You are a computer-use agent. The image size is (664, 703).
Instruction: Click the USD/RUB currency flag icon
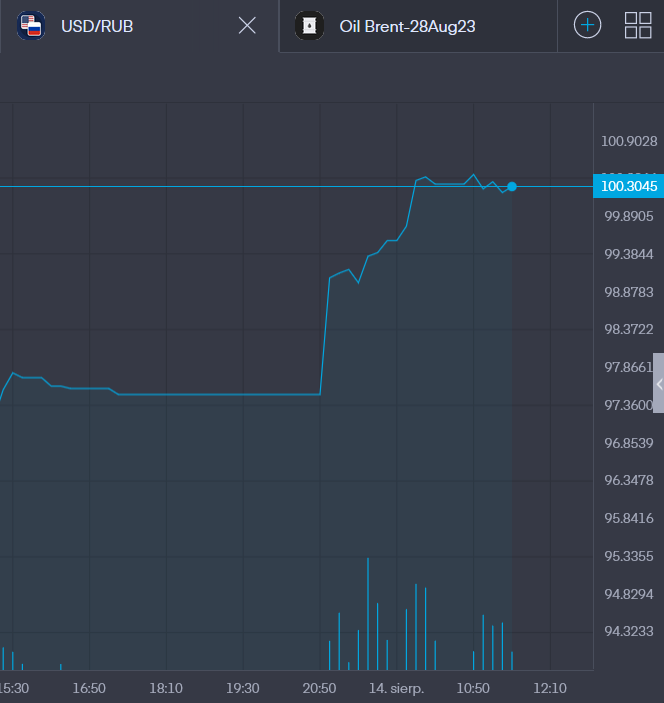31,26
